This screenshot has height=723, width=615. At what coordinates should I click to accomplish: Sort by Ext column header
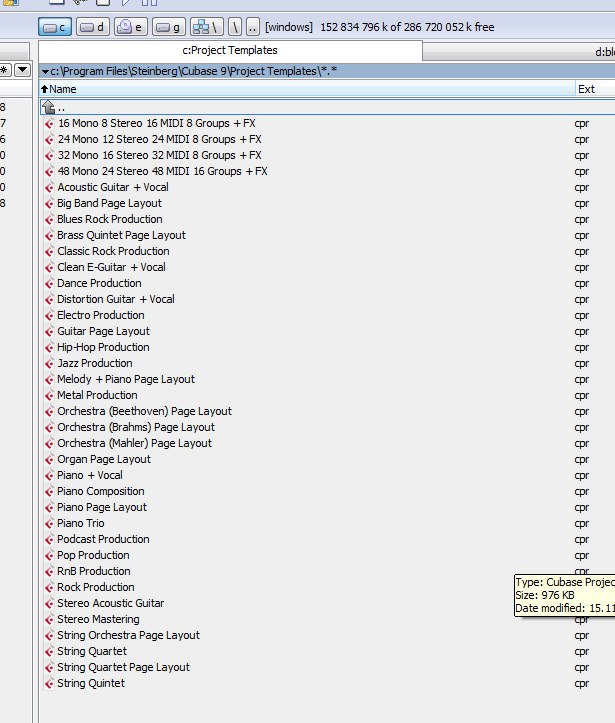click(595, 89)
